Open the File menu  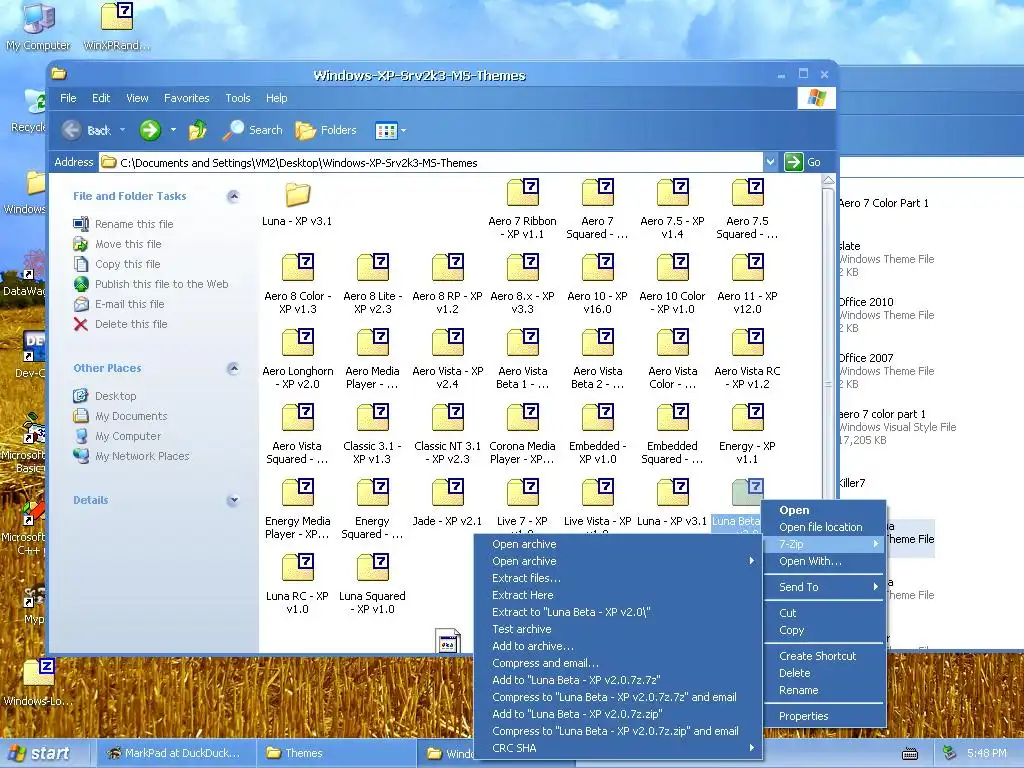pos(68,98)
